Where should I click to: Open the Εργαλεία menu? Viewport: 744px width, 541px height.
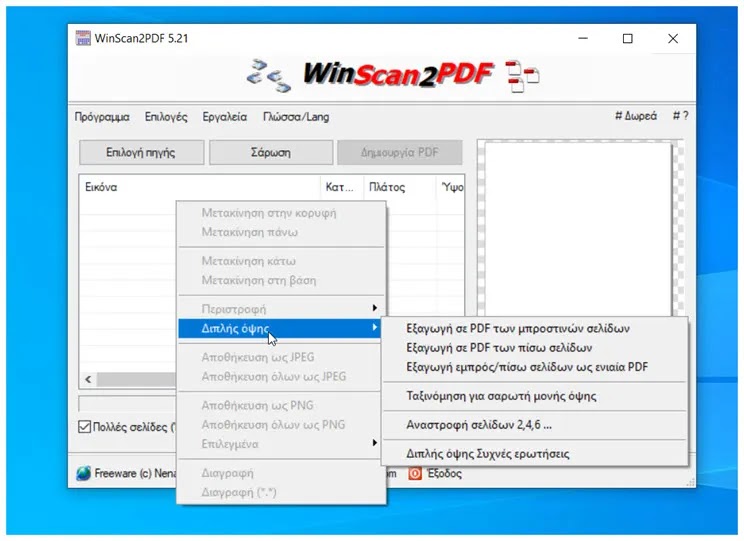point(224,117)
